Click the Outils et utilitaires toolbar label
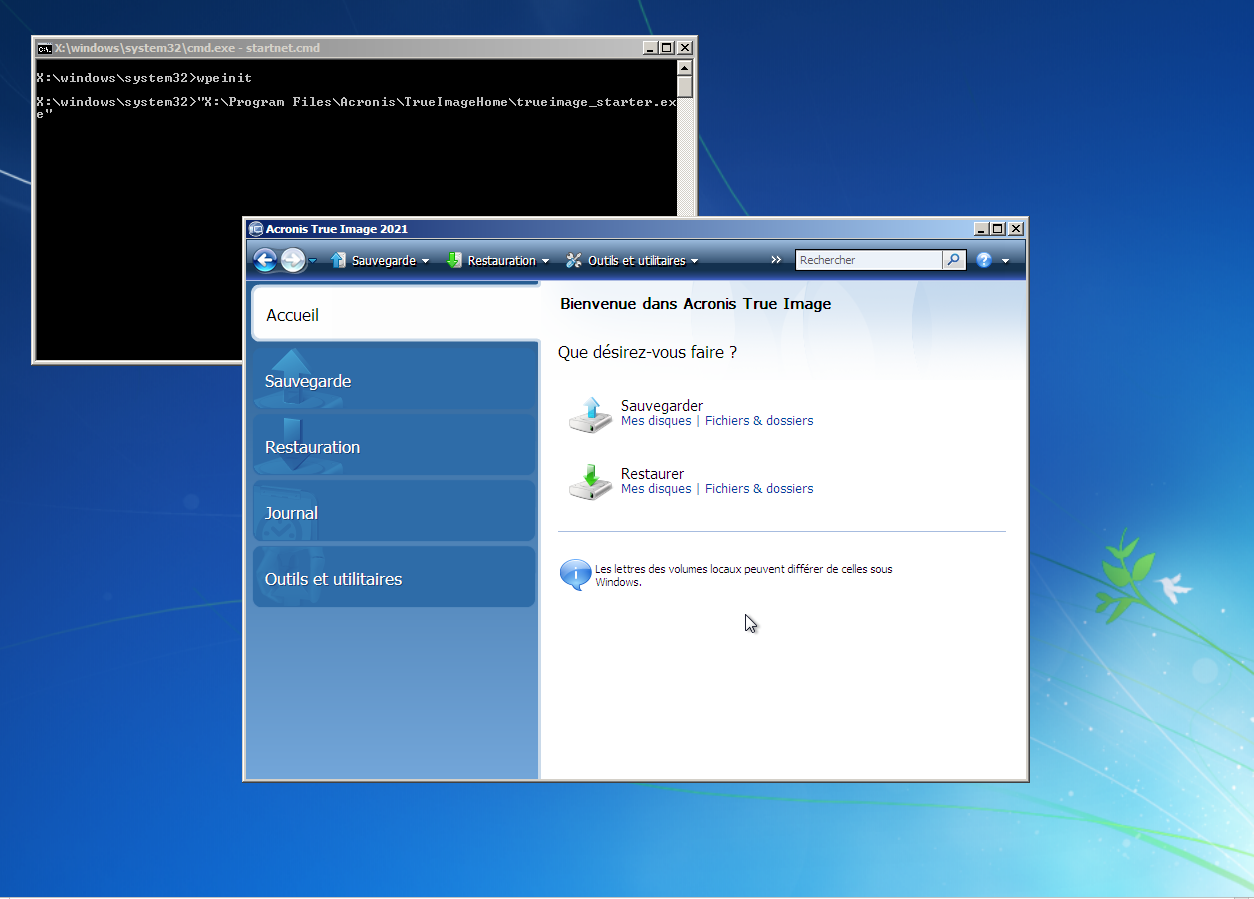 (x=637, y=260)
